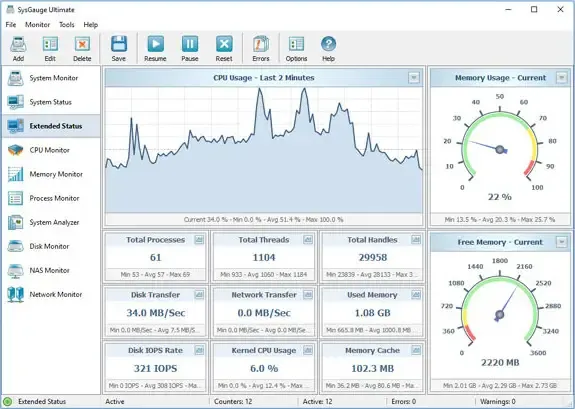Open the Tools menu
The width and height of the screenshot is (575, 409).
pyautogui.click(x=67, y=25)
